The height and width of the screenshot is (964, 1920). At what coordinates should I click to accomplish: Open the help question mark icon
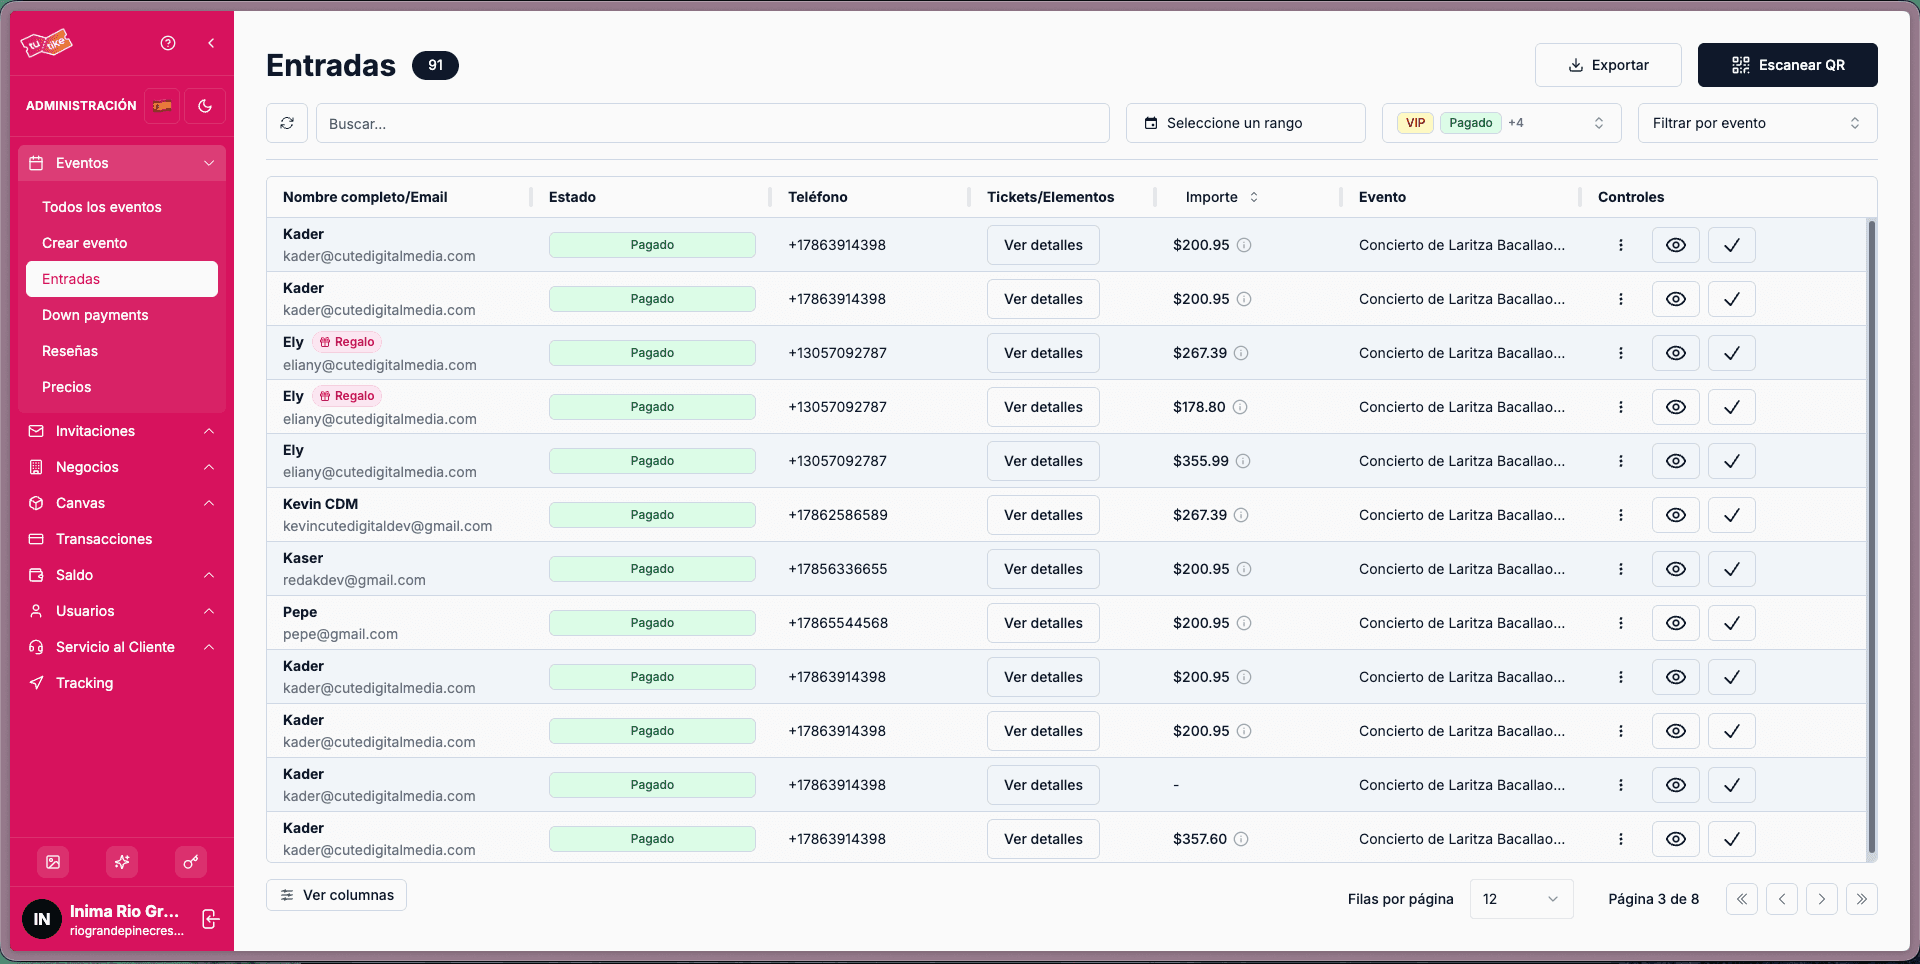pos(168,43)
